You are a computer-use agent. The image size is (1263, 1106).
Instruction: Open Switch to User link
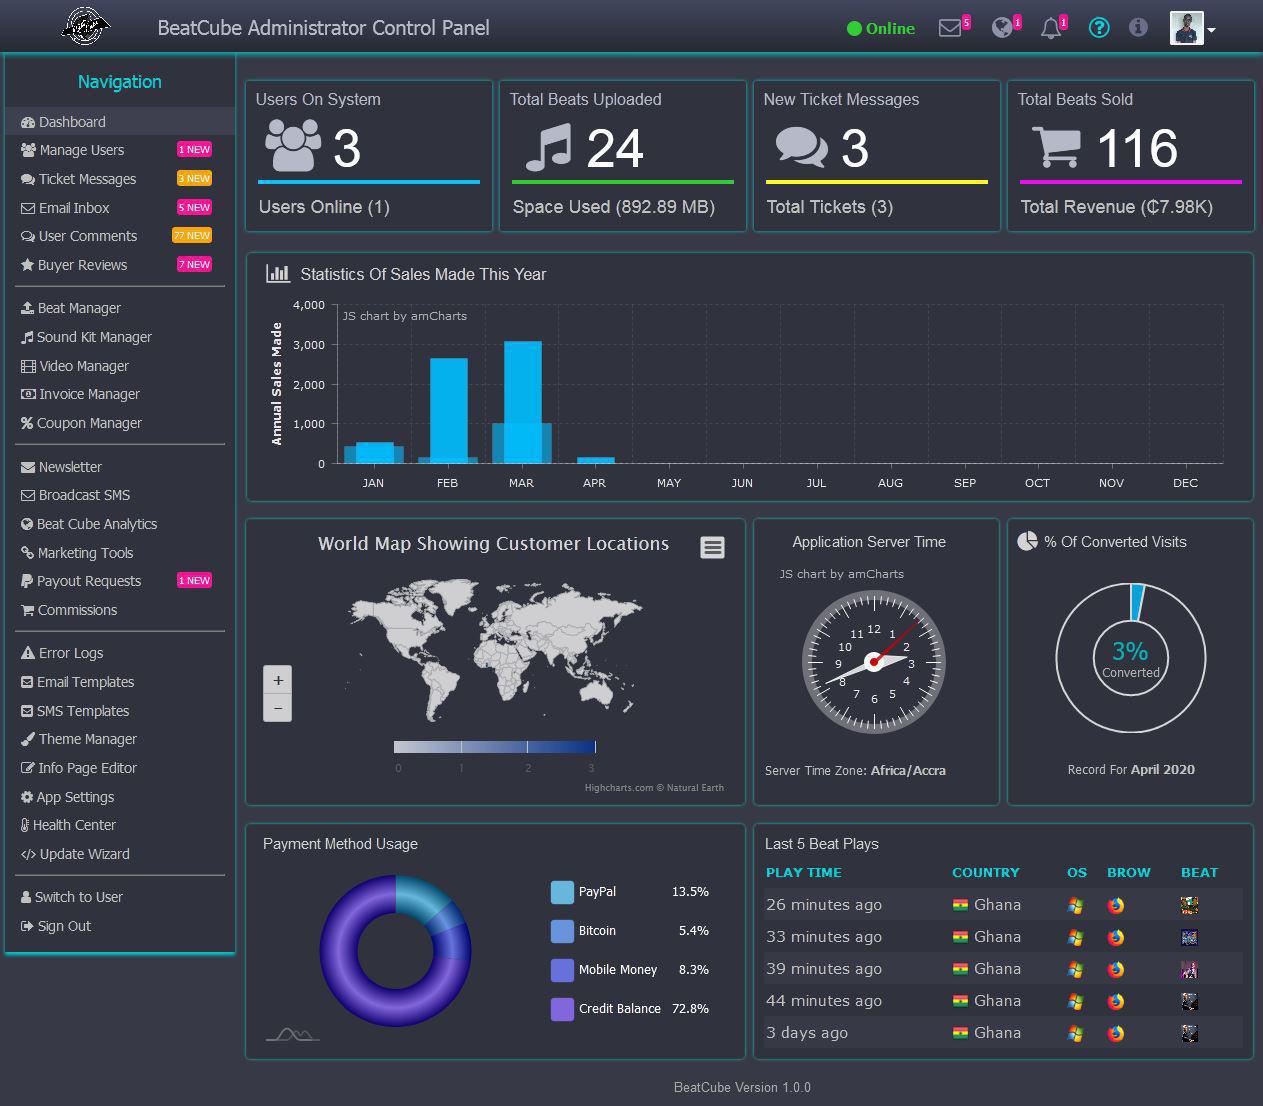(78, 897)
